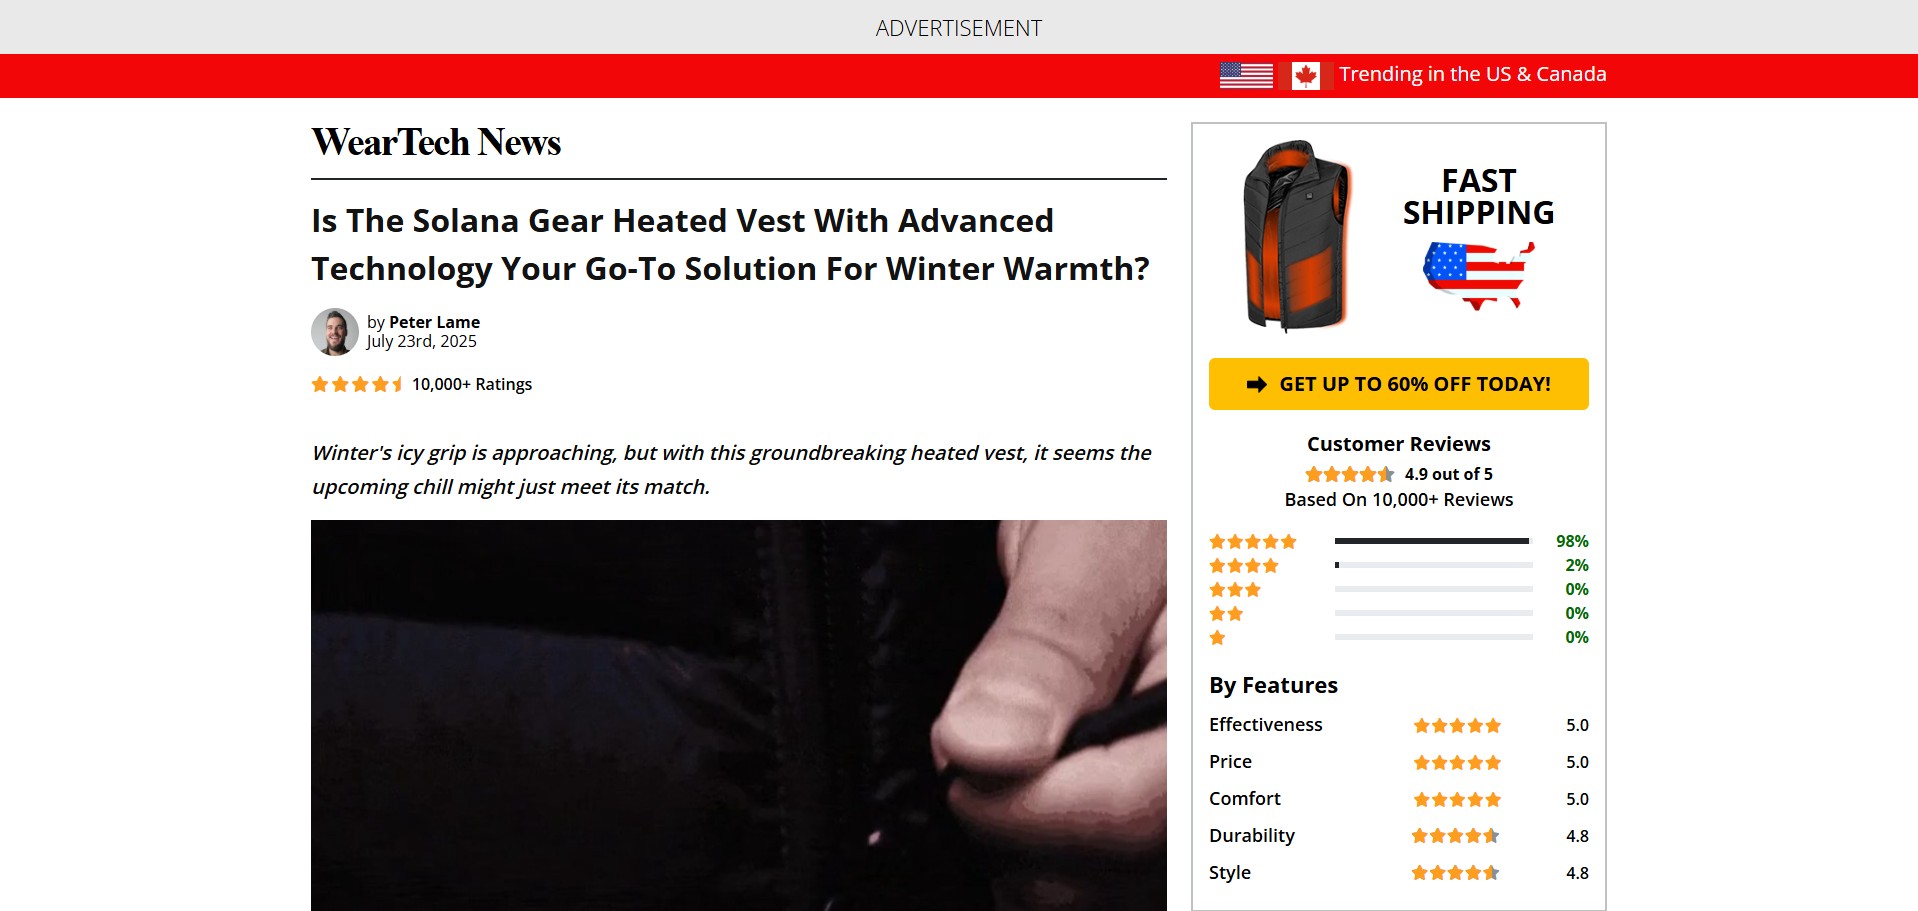Image resolution: width=1918 pixels, height=911 pixels.
Task: Click the five-star row rating icons
Action: 1253,542
